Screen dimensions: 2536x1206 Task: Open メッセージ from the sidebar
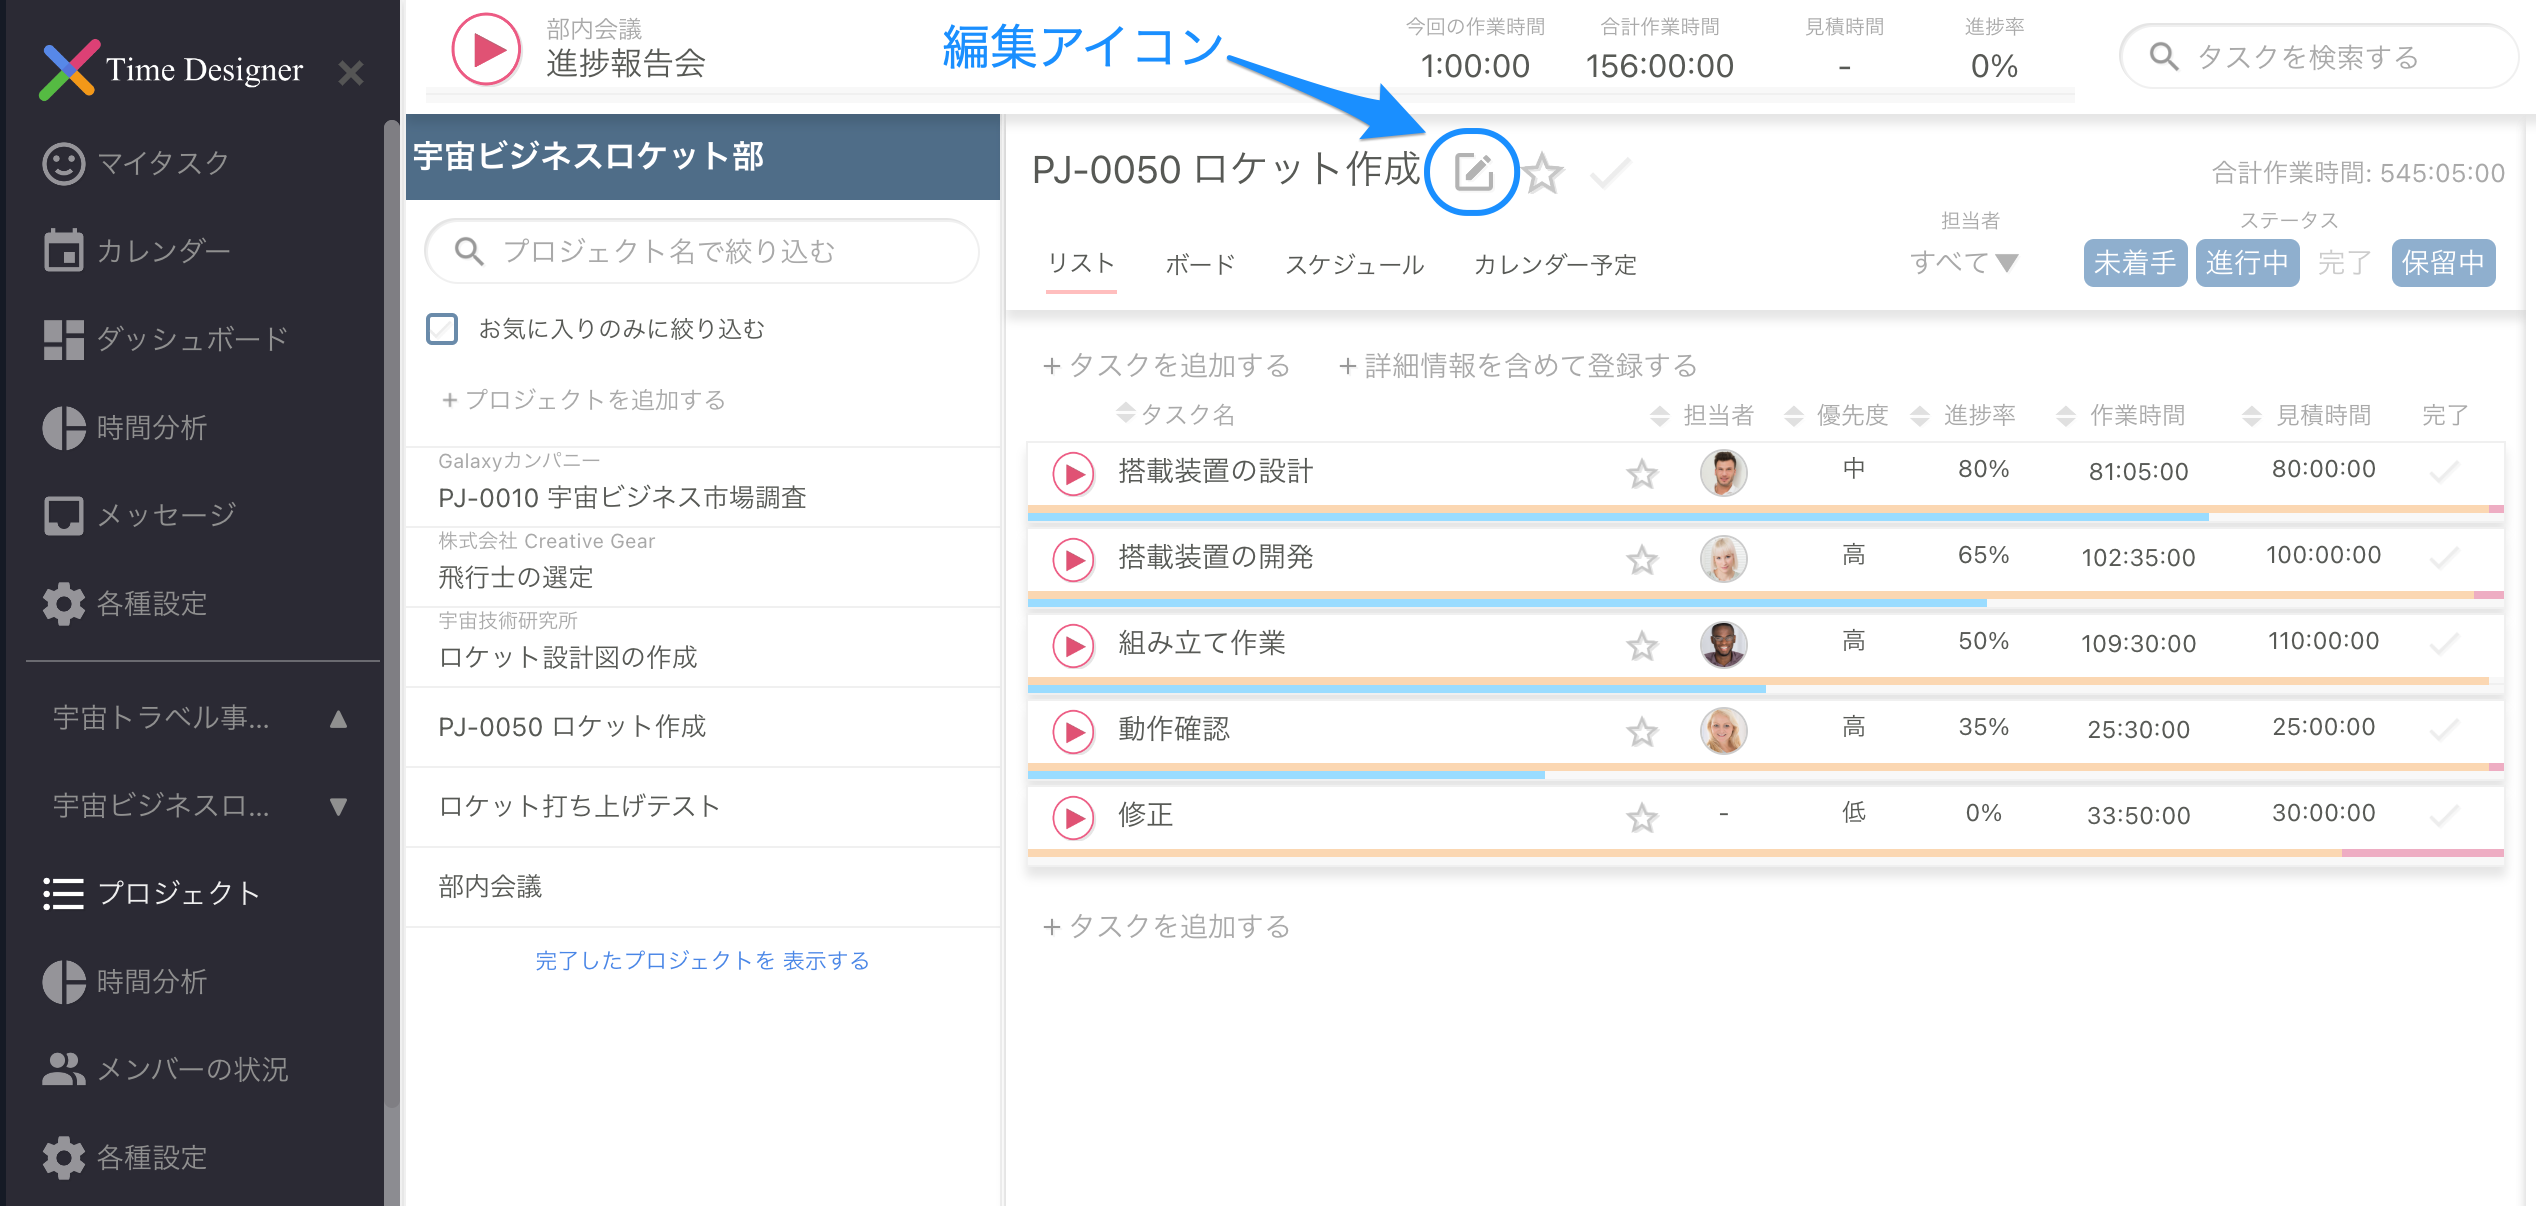pos(165,514)
